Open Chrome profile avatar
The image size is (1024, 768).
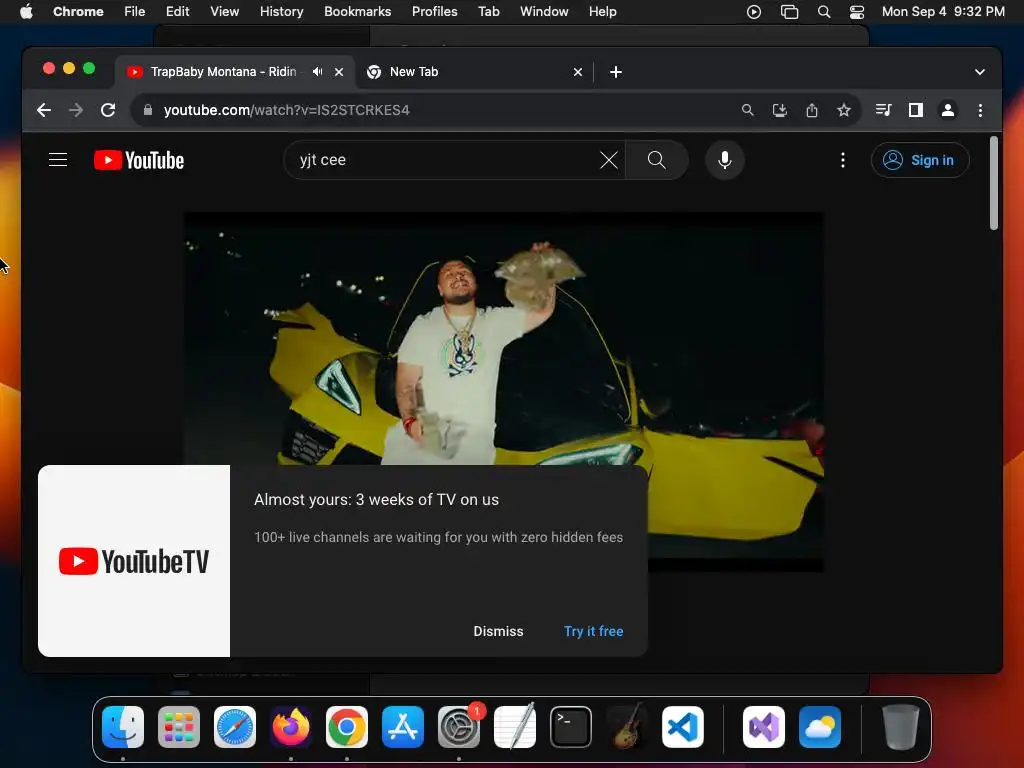tap(948, 110)
